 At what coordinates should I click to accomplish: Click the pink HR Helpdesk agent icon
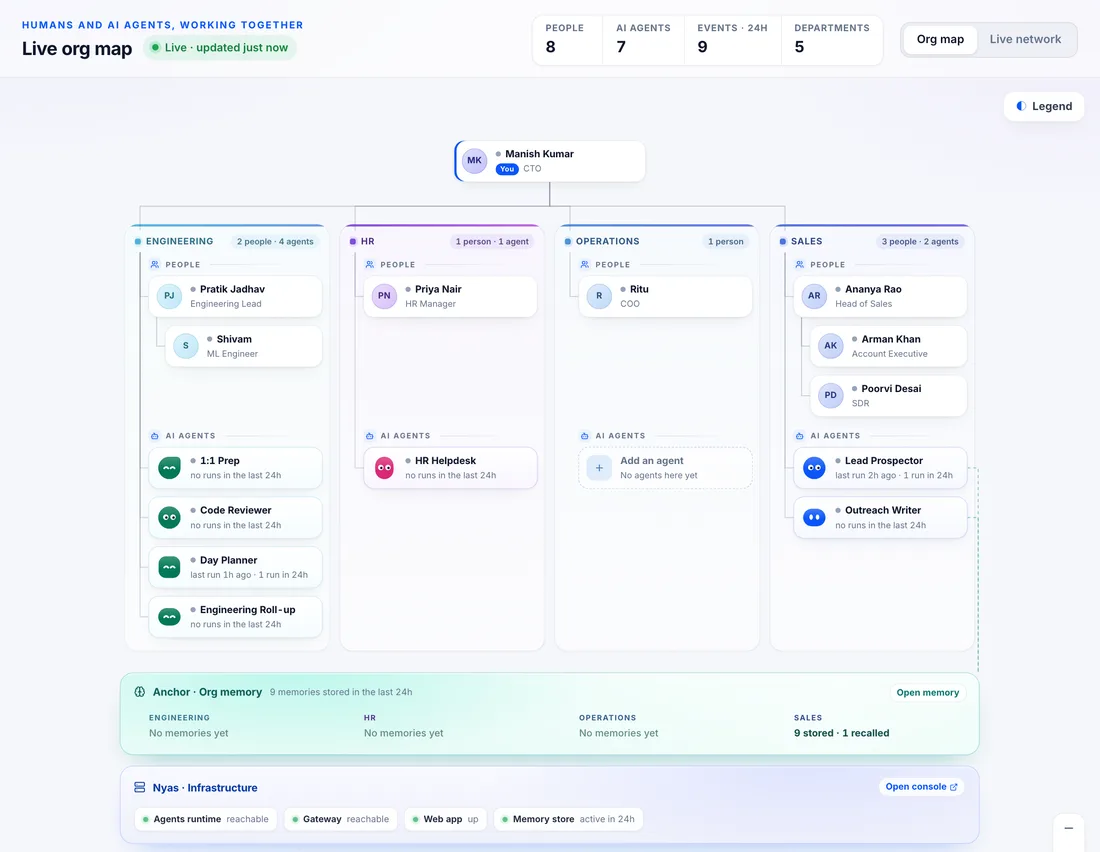[x=384, y=467]
